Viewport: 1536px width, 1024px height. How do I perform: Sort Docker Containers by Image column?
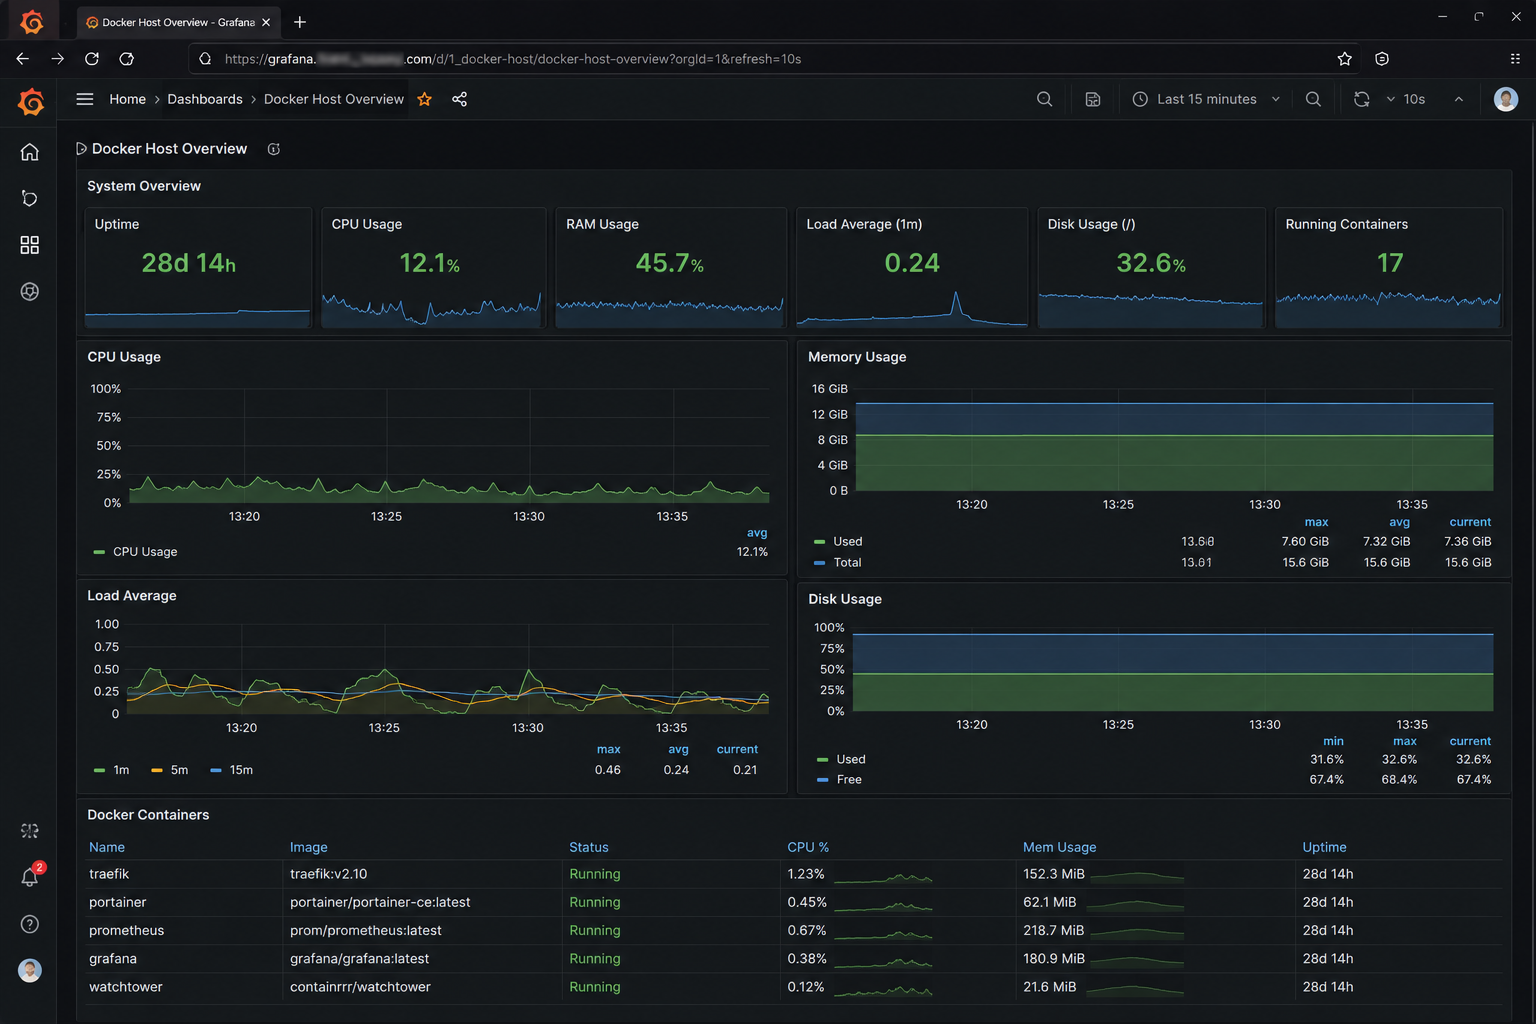[x=309, y=847]
